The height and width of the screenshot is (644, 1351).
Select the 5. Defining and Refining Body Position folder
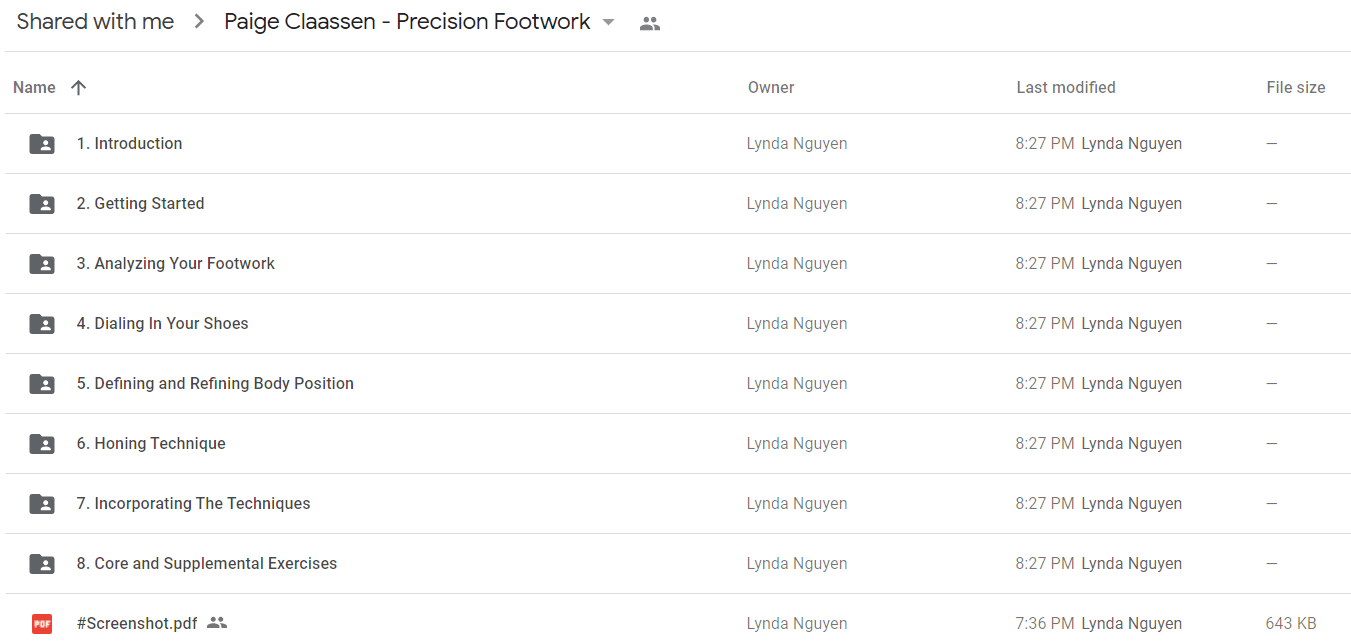click(678, 384)
